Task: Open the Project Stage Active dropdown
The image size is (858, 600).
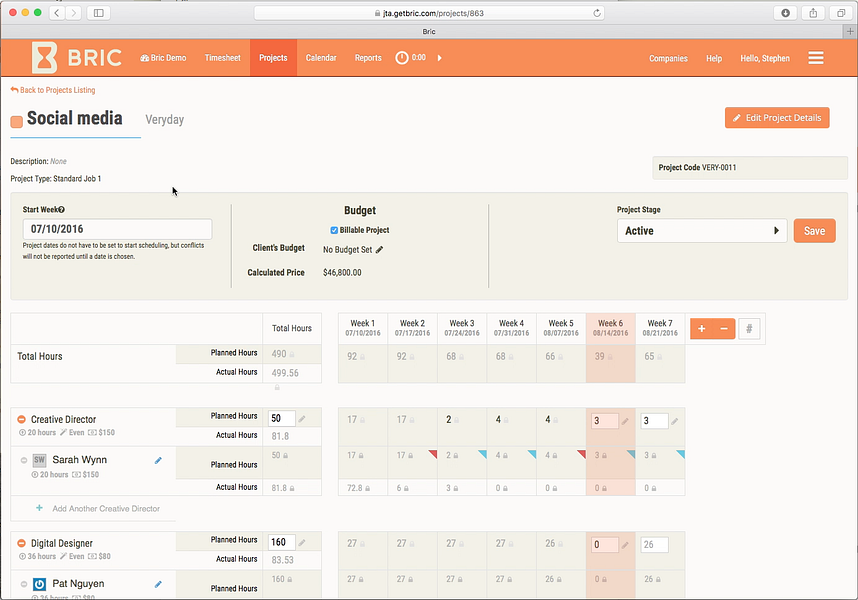Action: point(701,231)
